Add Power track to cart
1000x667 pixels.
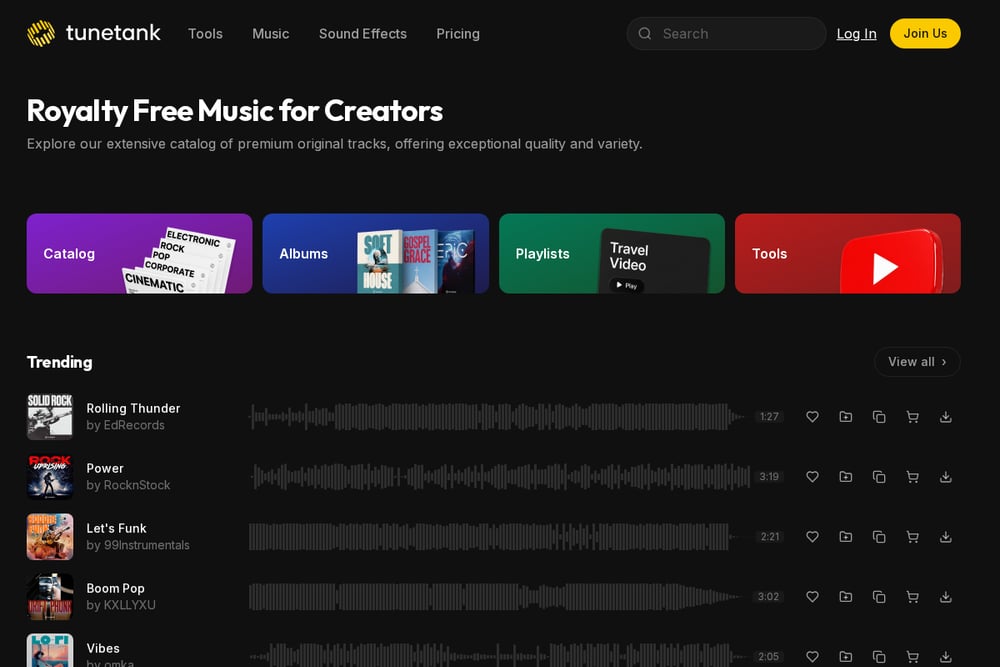[x=913, y=477]
